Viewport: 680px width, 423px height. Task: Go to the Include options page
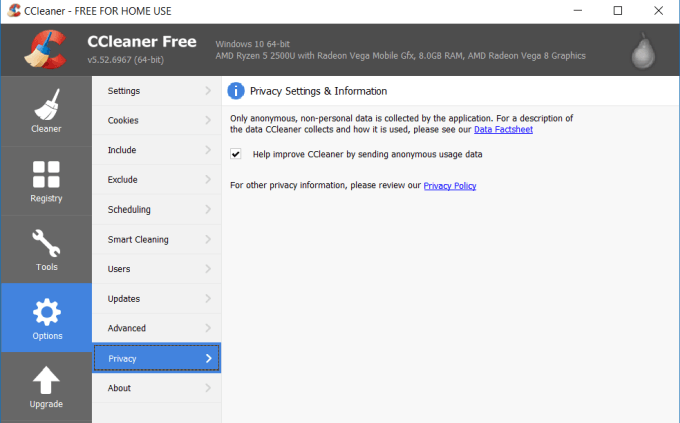157,150
